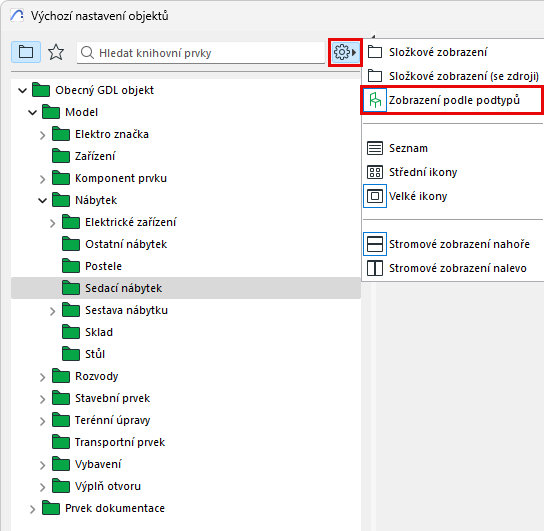Choose Složkové zobrazení (se zdroji) option
The width and height of the screenshot is (544, 531).
click(x=464, y=76)
